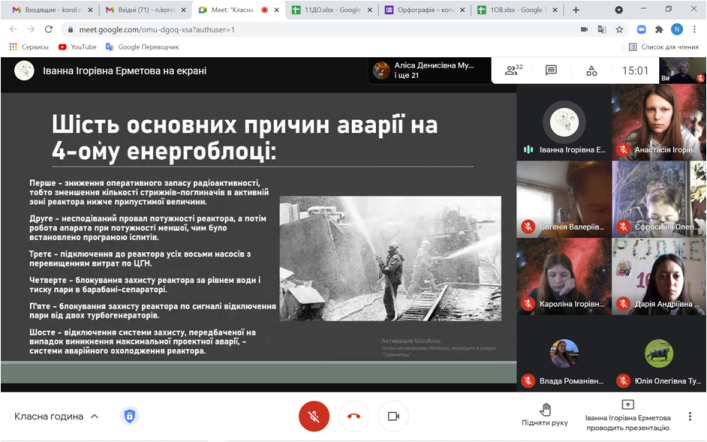Click the blue shield host controls icon
707x442 pixels.
point(129,416)
